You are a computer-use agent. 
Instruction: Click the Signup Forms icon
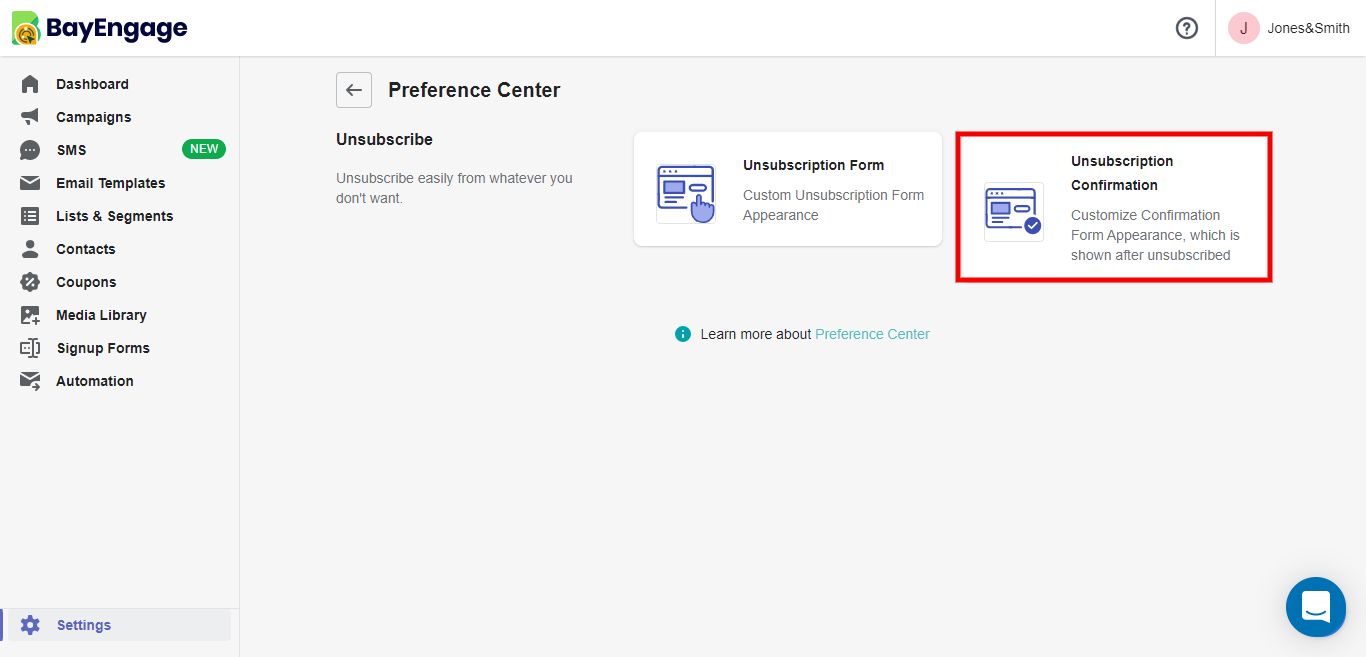30,348
